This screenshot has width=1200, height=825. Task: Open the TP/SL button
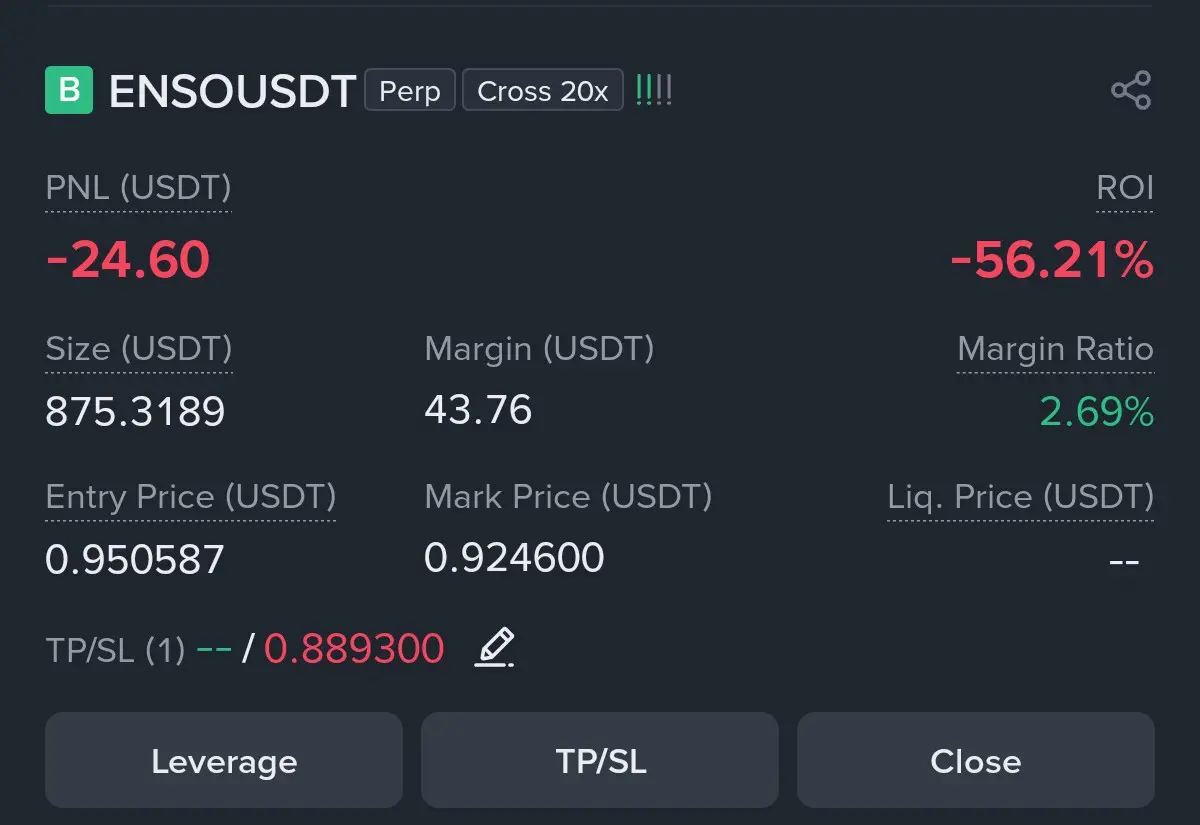pyautogui.click(x=600, y=761)
